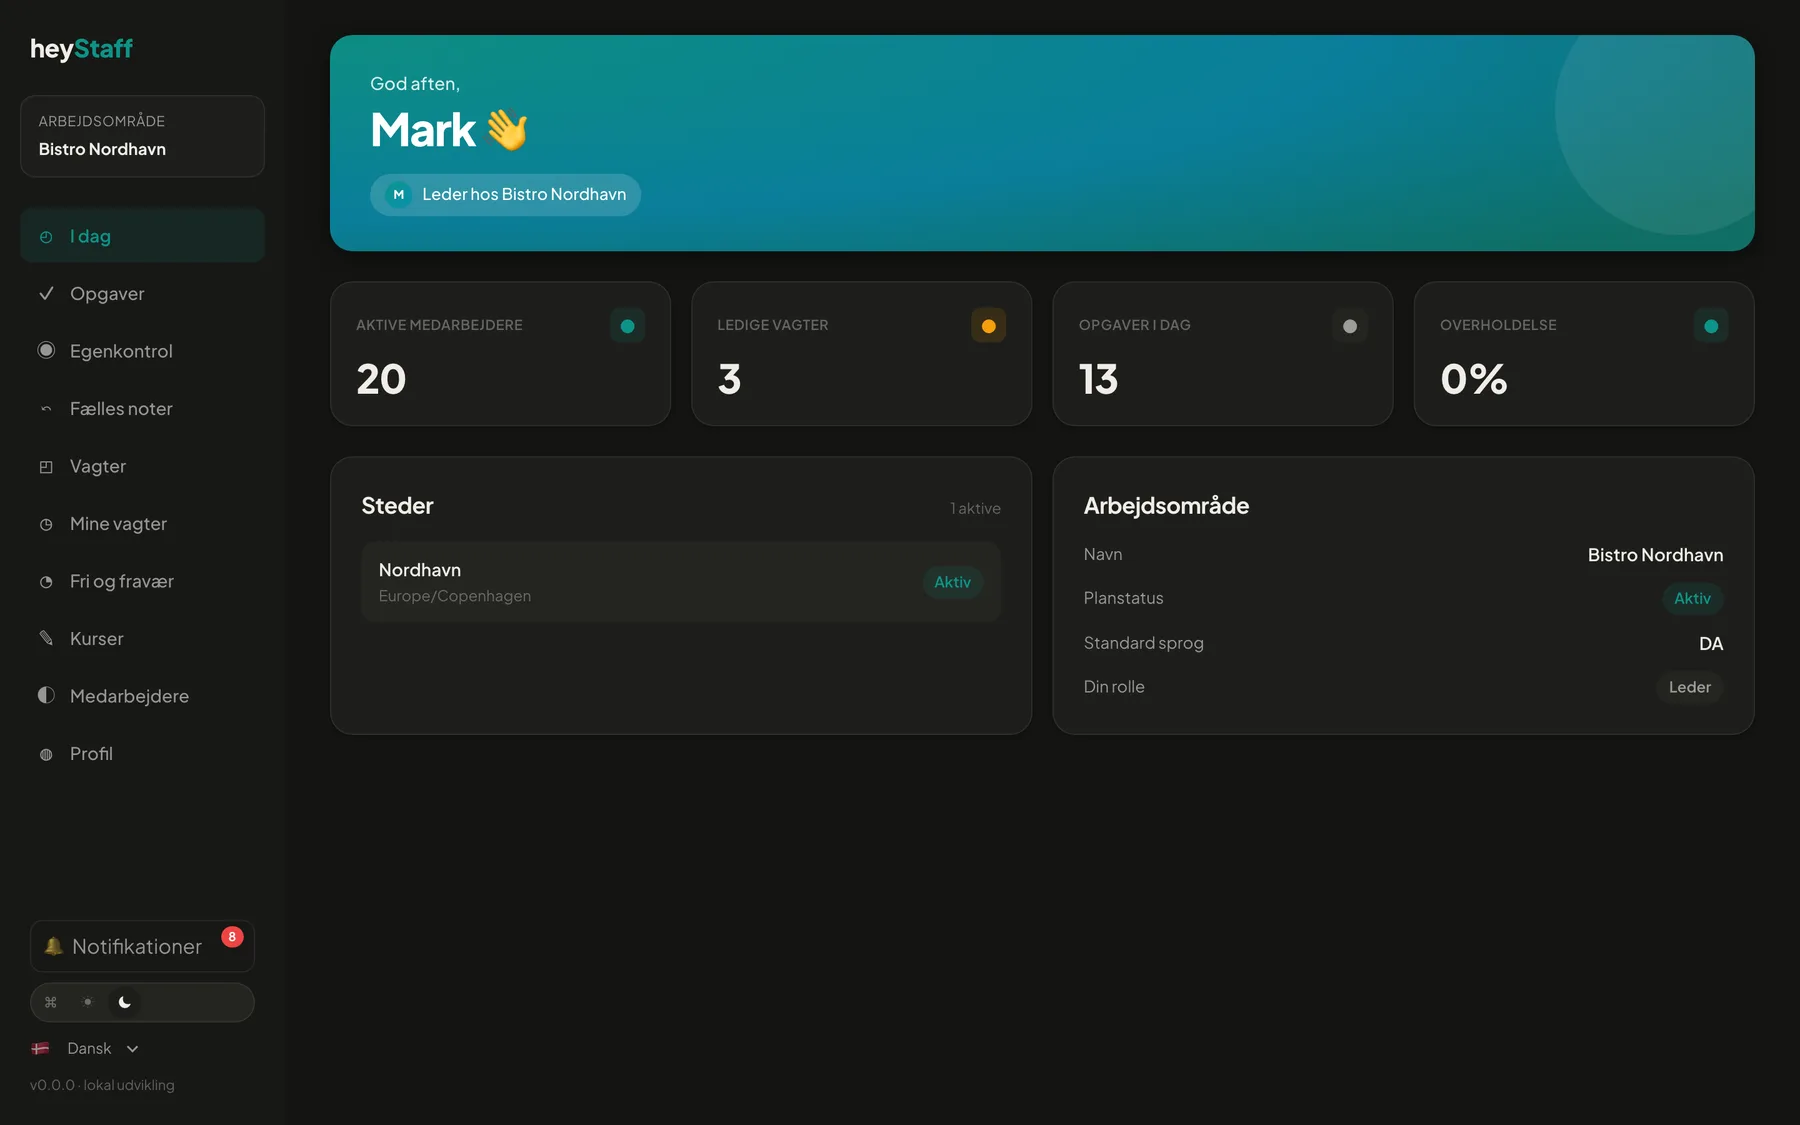Screen dimensions: 1800x1125
Task: Click the Fri og fravær icon
Action: (46, 582)
